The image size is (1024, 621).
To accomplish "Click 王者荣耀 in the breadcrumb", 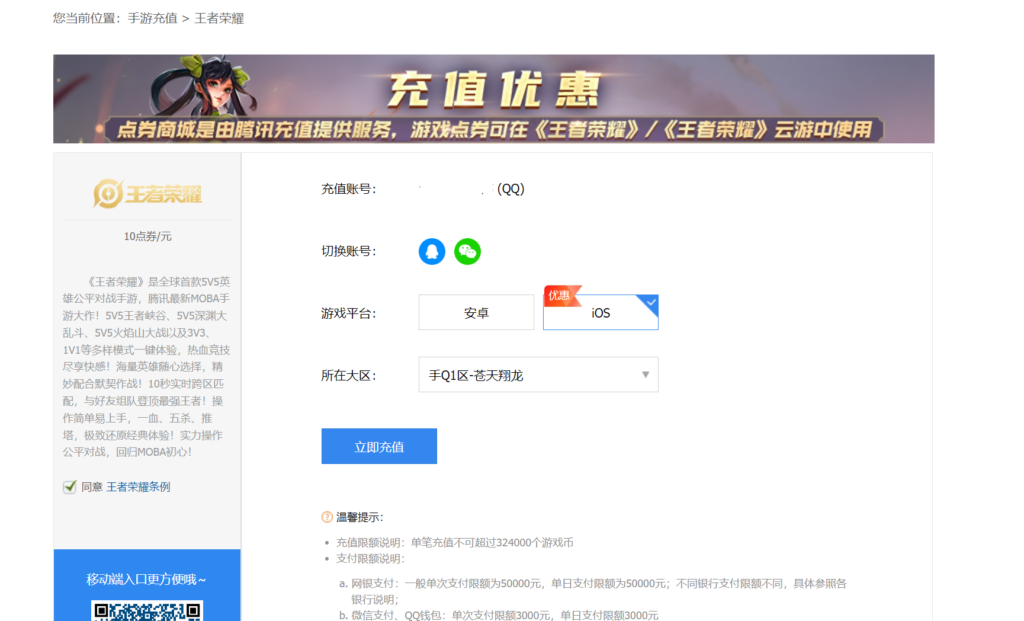I will pos(219,18).
